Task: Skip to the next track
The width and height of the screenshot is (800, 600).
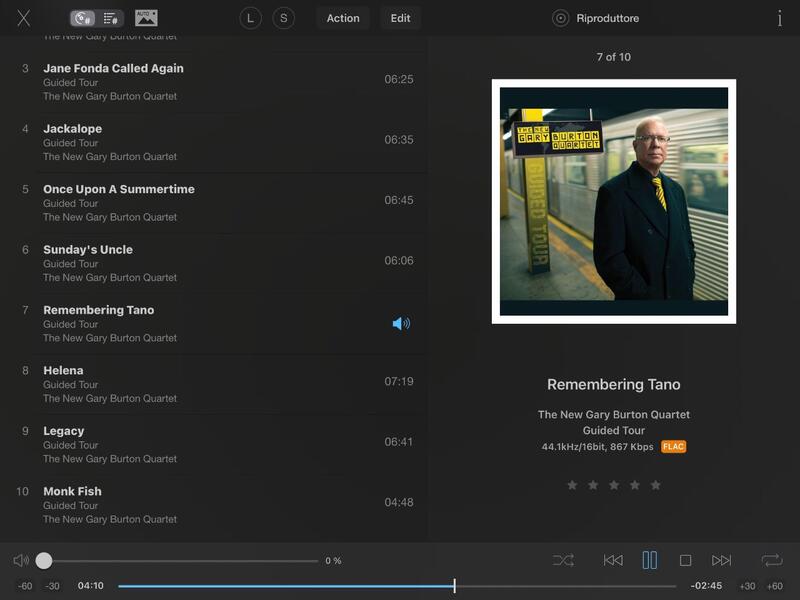Action: (722, 561)
